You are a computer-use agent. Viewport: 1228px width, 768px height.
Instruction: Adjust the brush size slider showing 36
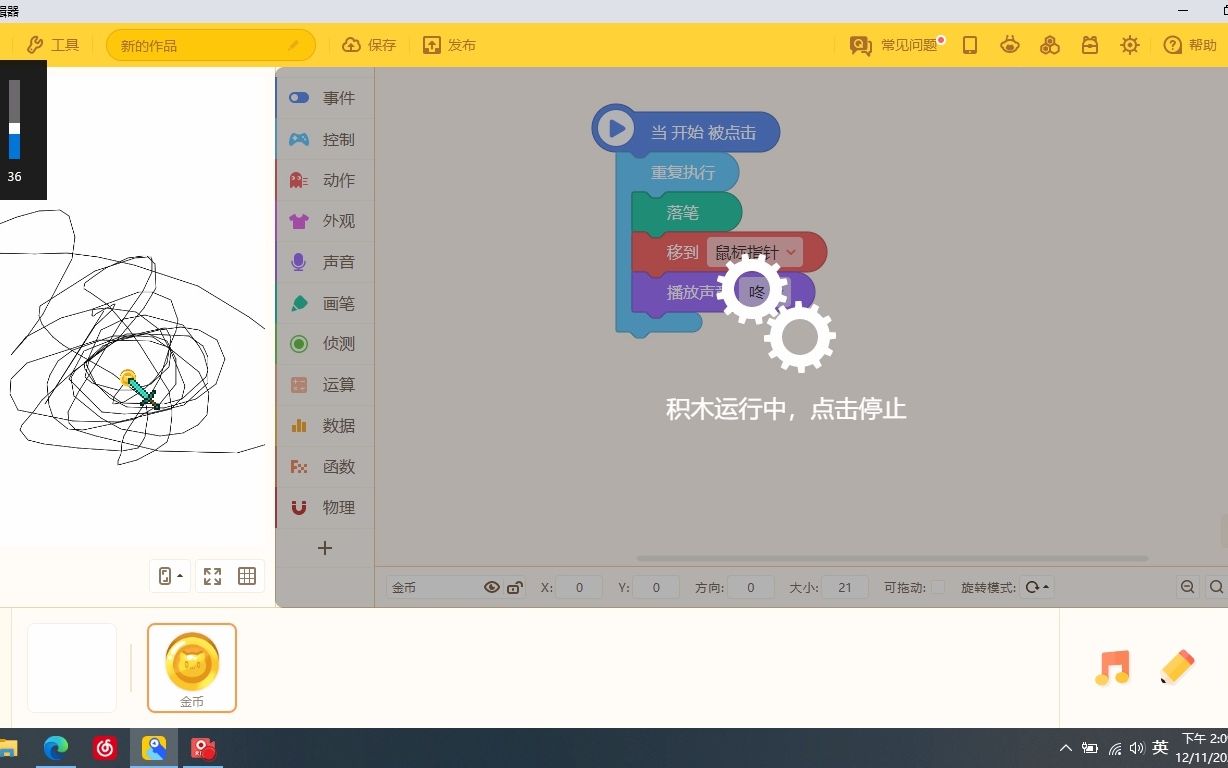pos(14,130)
